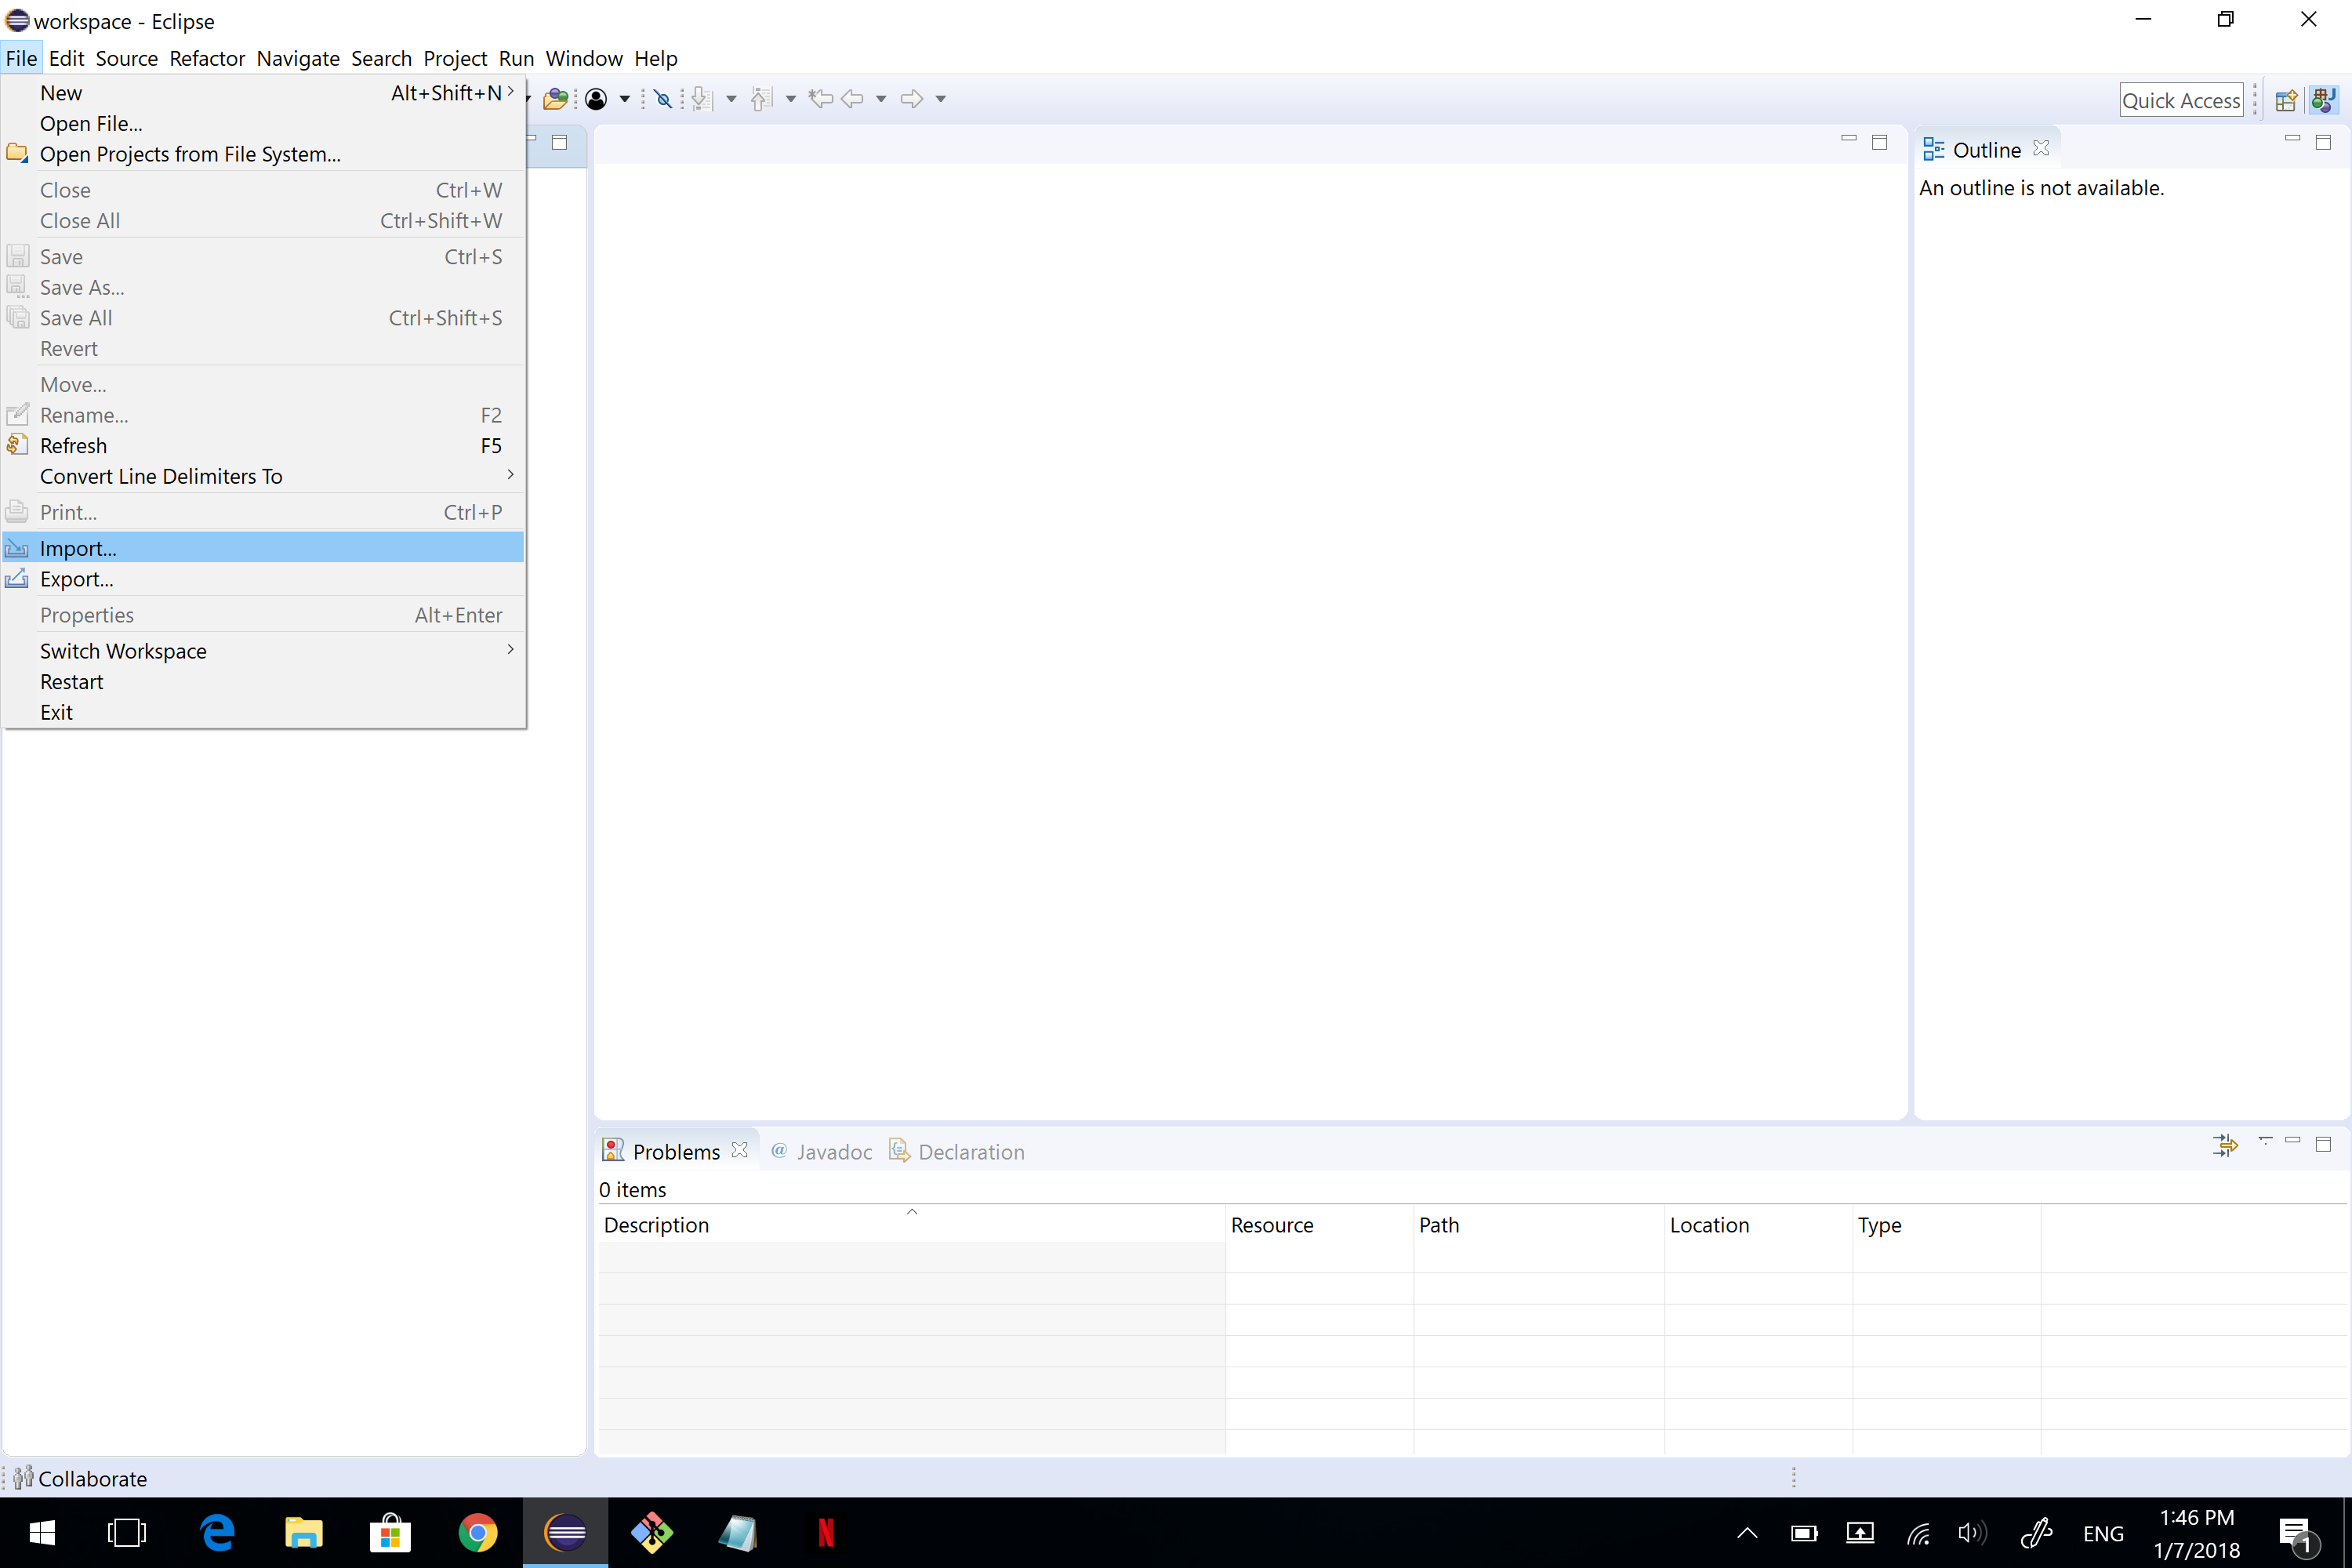Toggle the Java perspective button at the top right

(x=2323, y=100)
